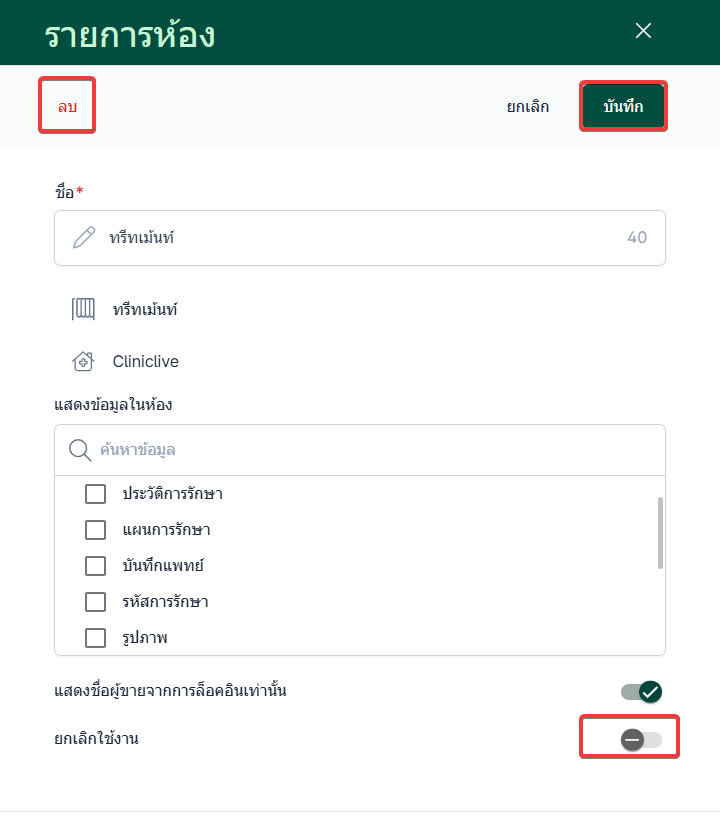Click the red ลบ delete button

(67, 106)
